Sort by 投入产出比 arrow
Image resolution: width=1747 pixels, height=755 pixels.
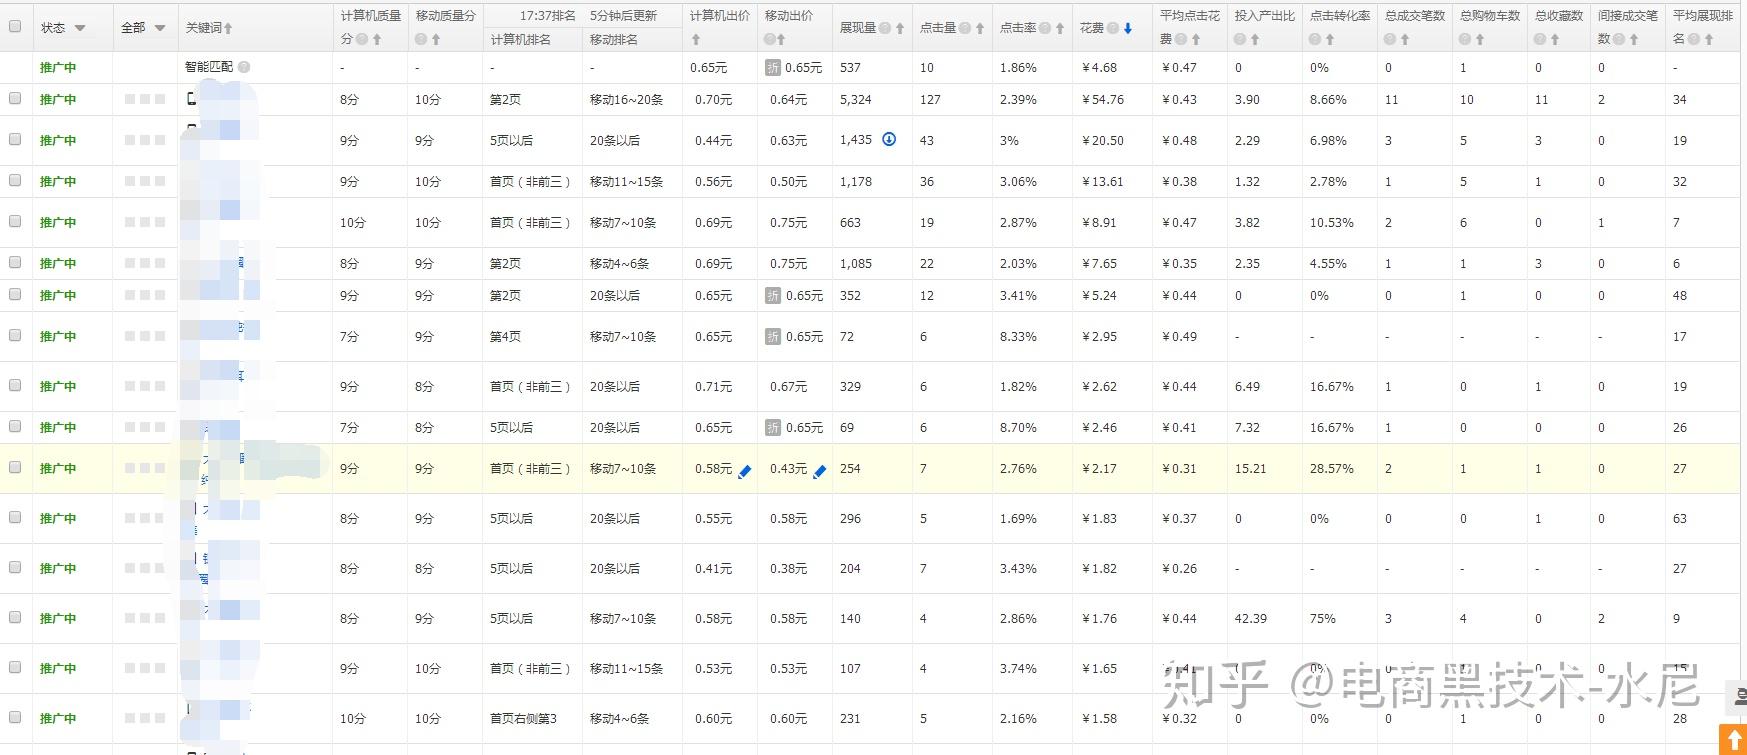pyautogui.click(x=1255, y=39)
